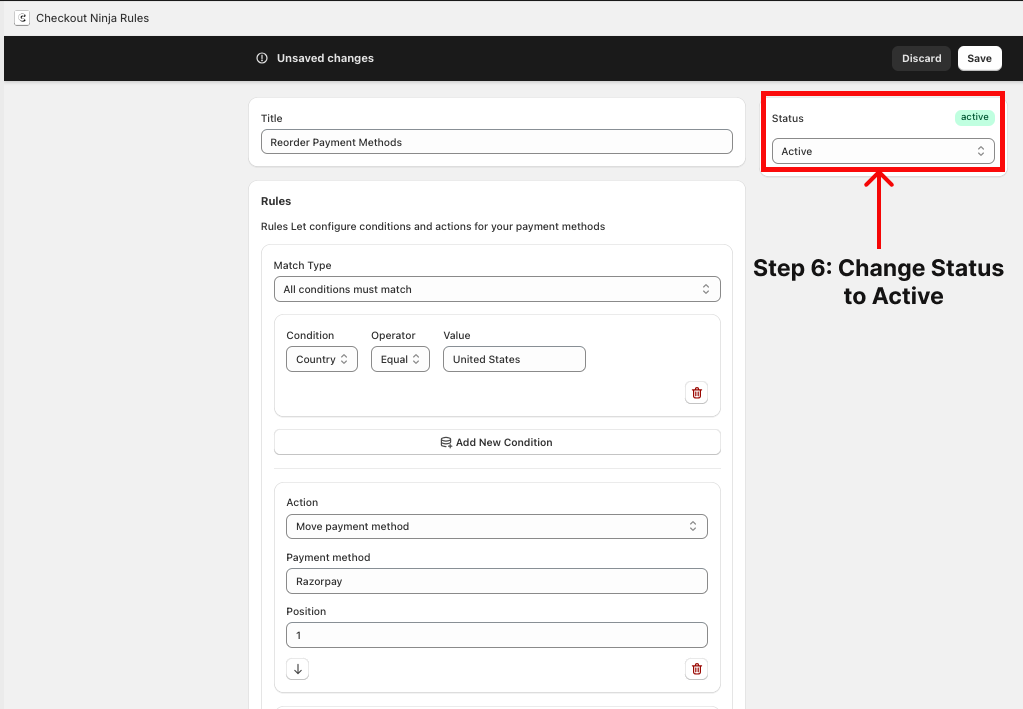1023x709 pixels.
Task: Click the Checkout Ninja Rules page title
Action: pos(92,18)
